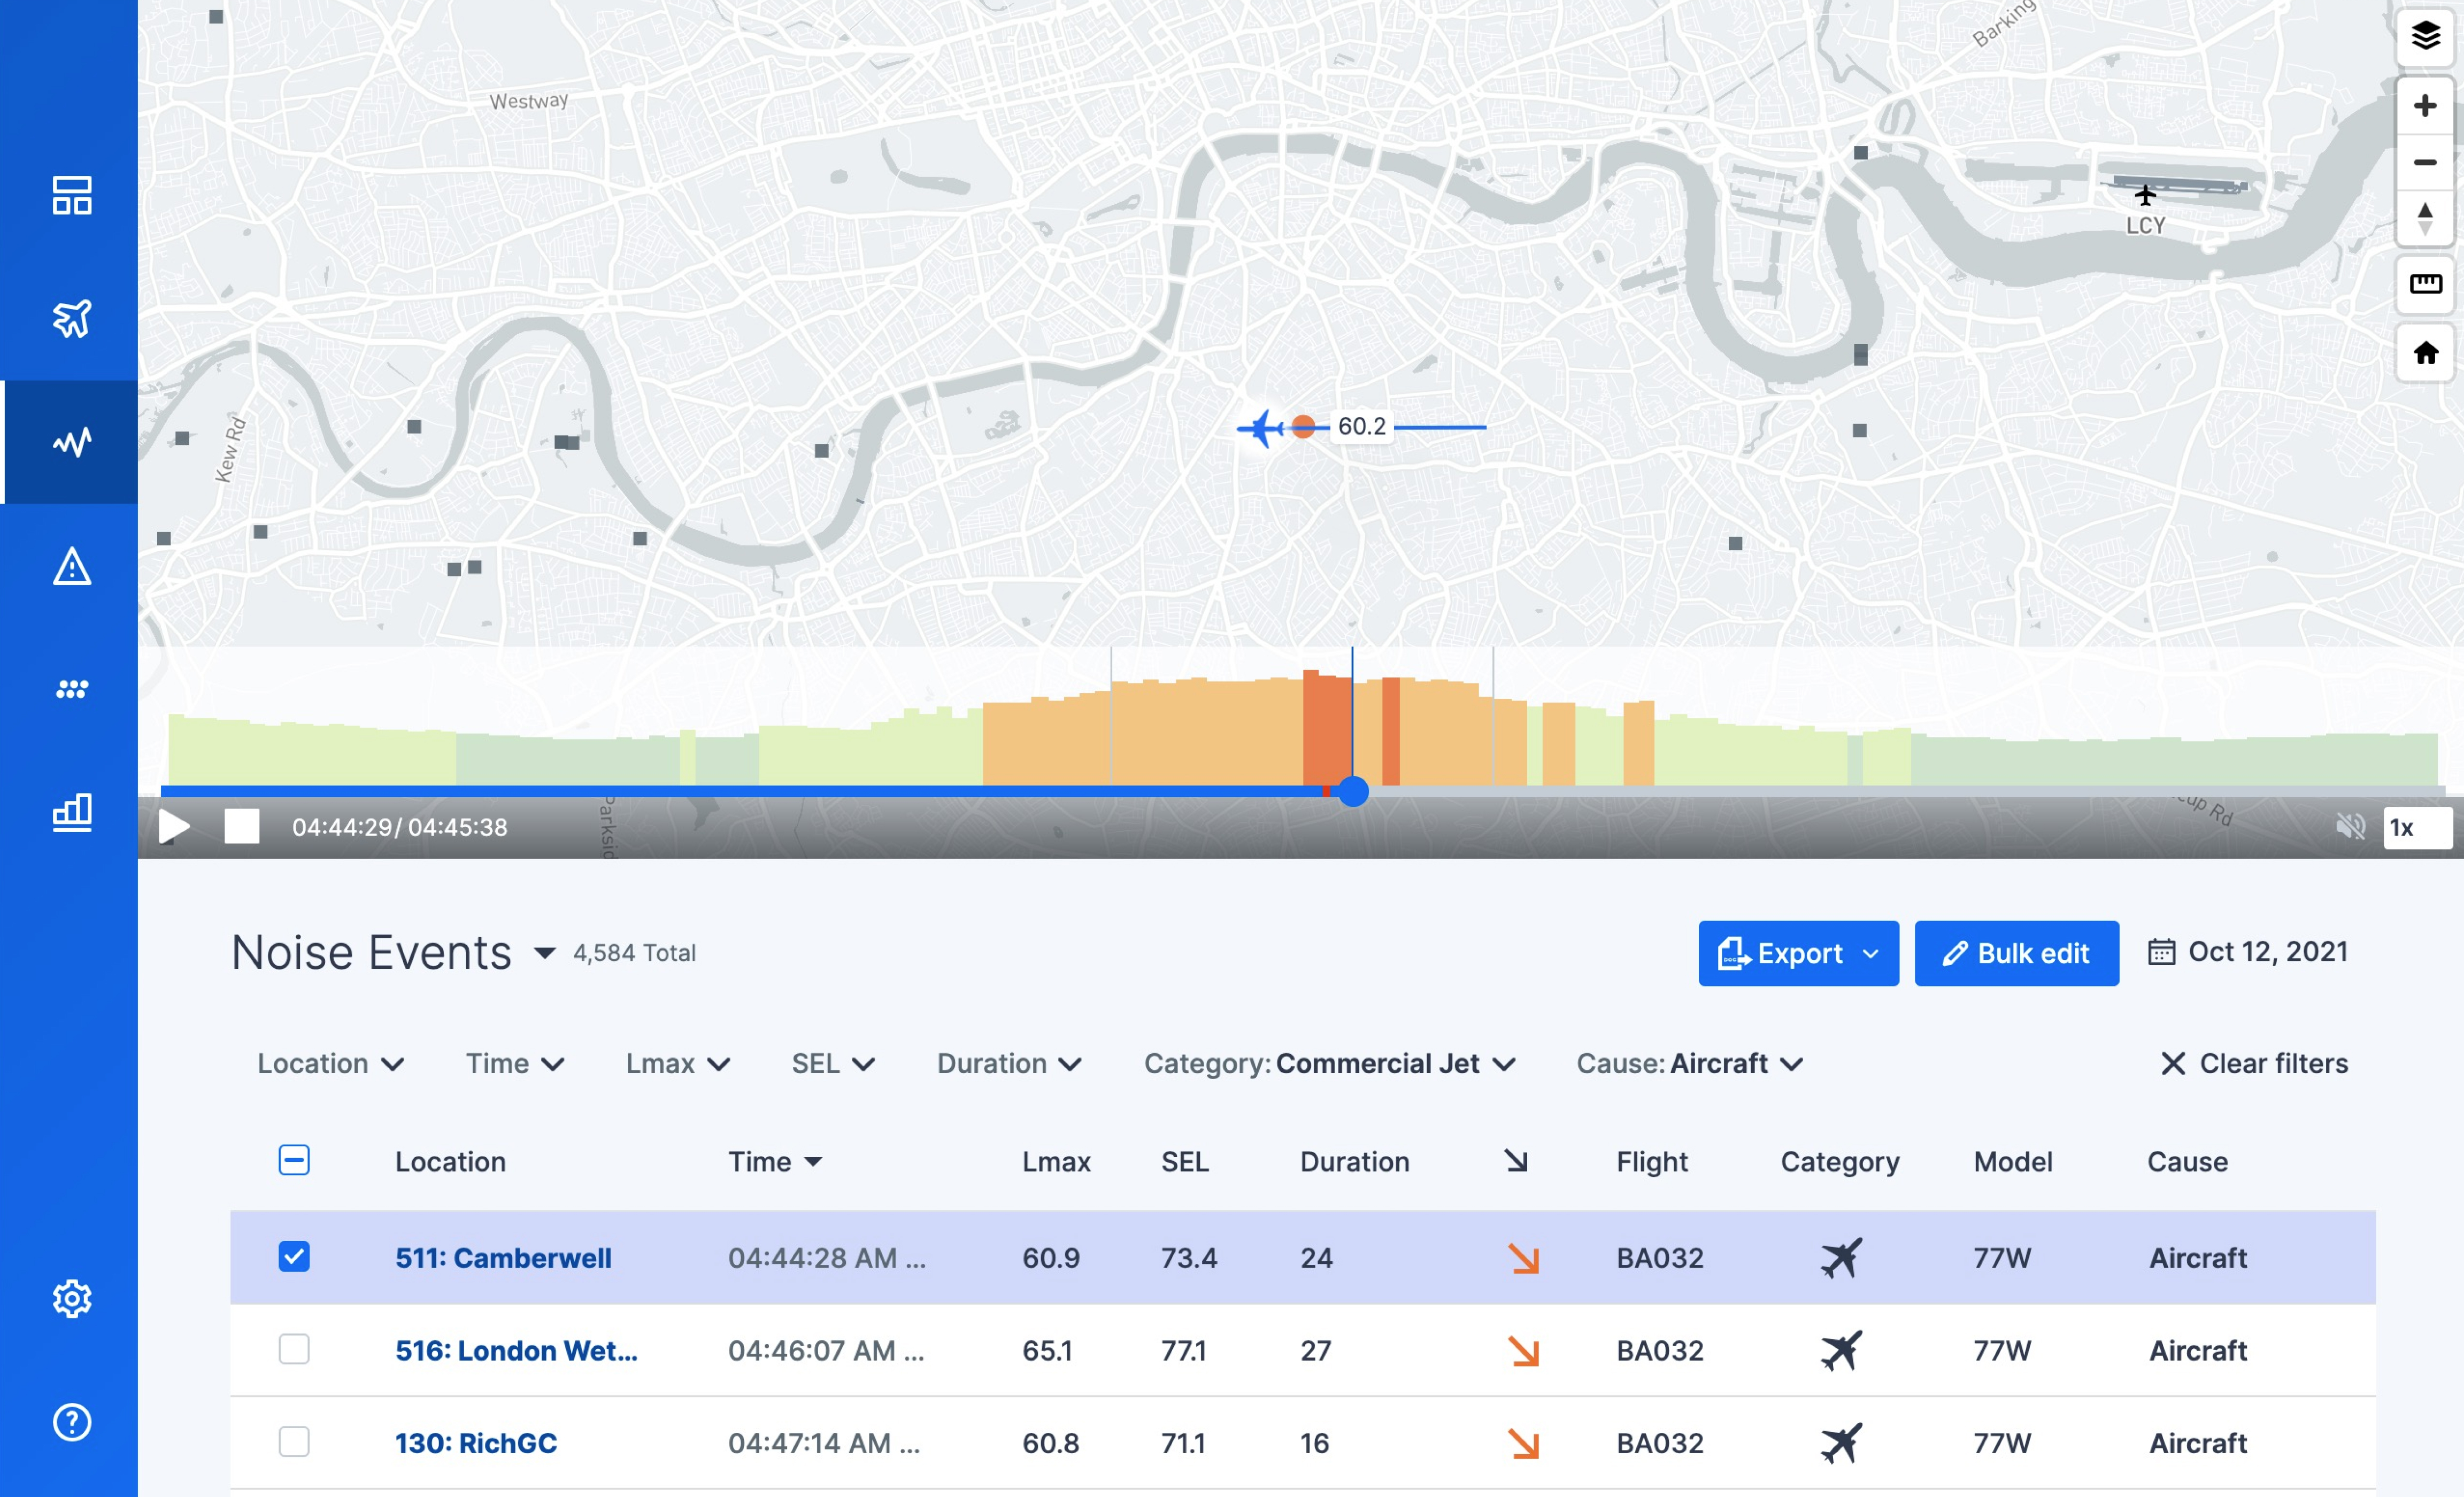Viewport: 2464px width, 1497px height.
Task: Open the flights sidebar section
Action: [x=71, y=318]
